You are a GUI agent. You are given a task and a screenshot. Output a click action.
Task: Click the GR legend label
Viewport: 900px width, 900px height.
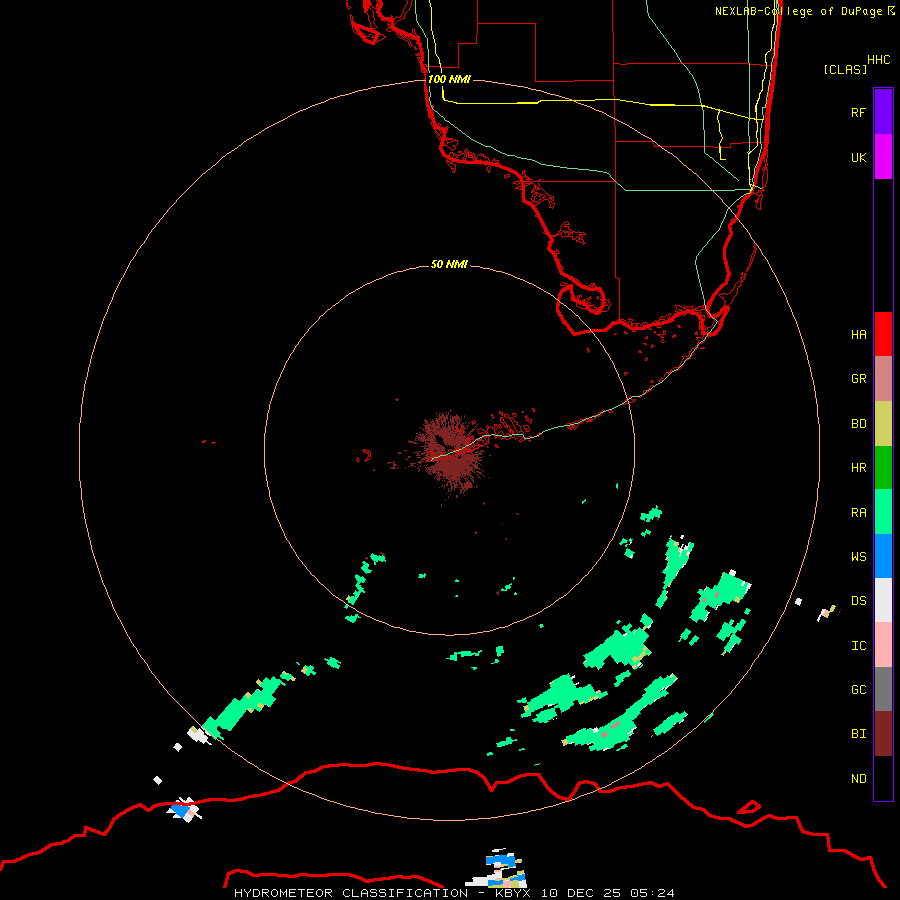pyautogui.click(x=858, y=379)
